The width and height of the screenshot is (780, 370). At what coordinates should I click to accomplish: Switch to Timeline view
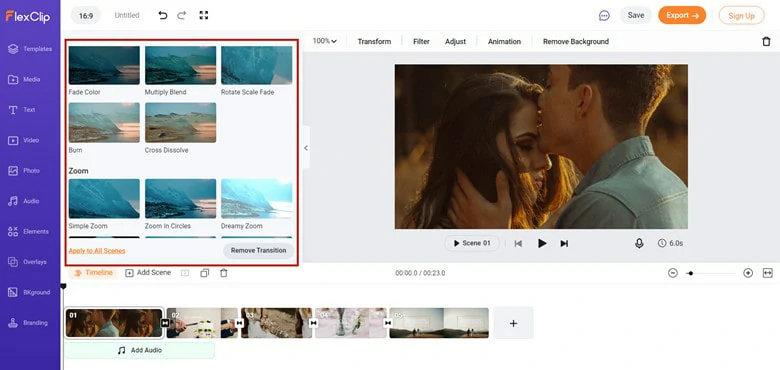(x=94, y=273)
